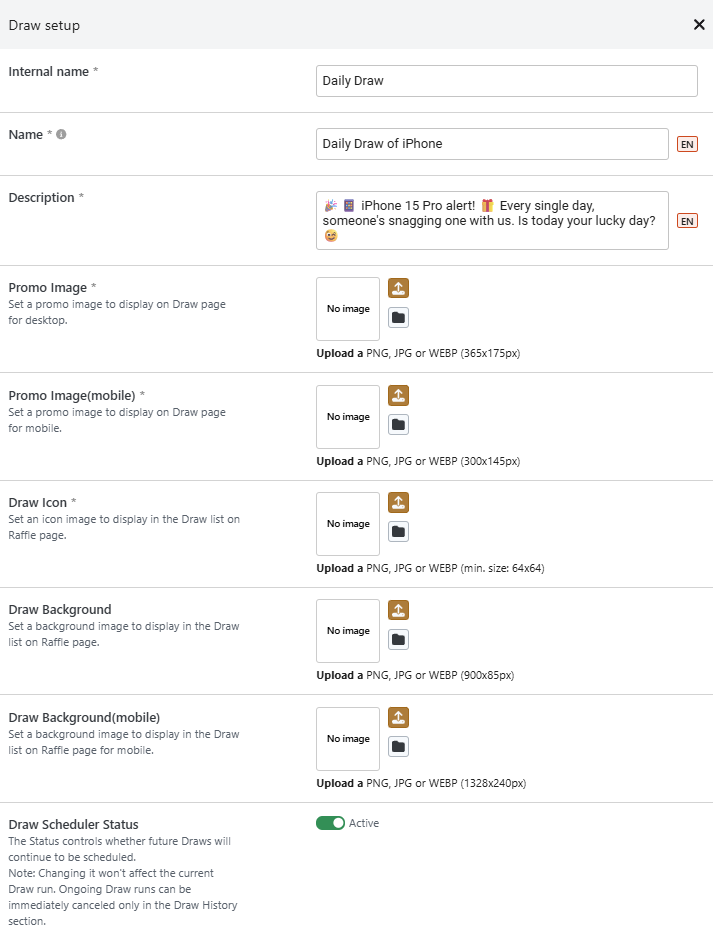Open EN language selector for Name field

[x=687, y=144]
